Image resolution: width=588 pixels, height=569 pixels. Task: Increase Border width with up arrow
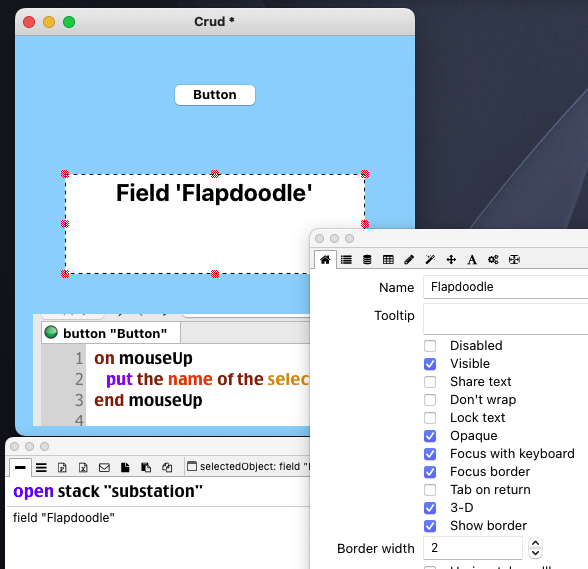click(x=536, y=543)
